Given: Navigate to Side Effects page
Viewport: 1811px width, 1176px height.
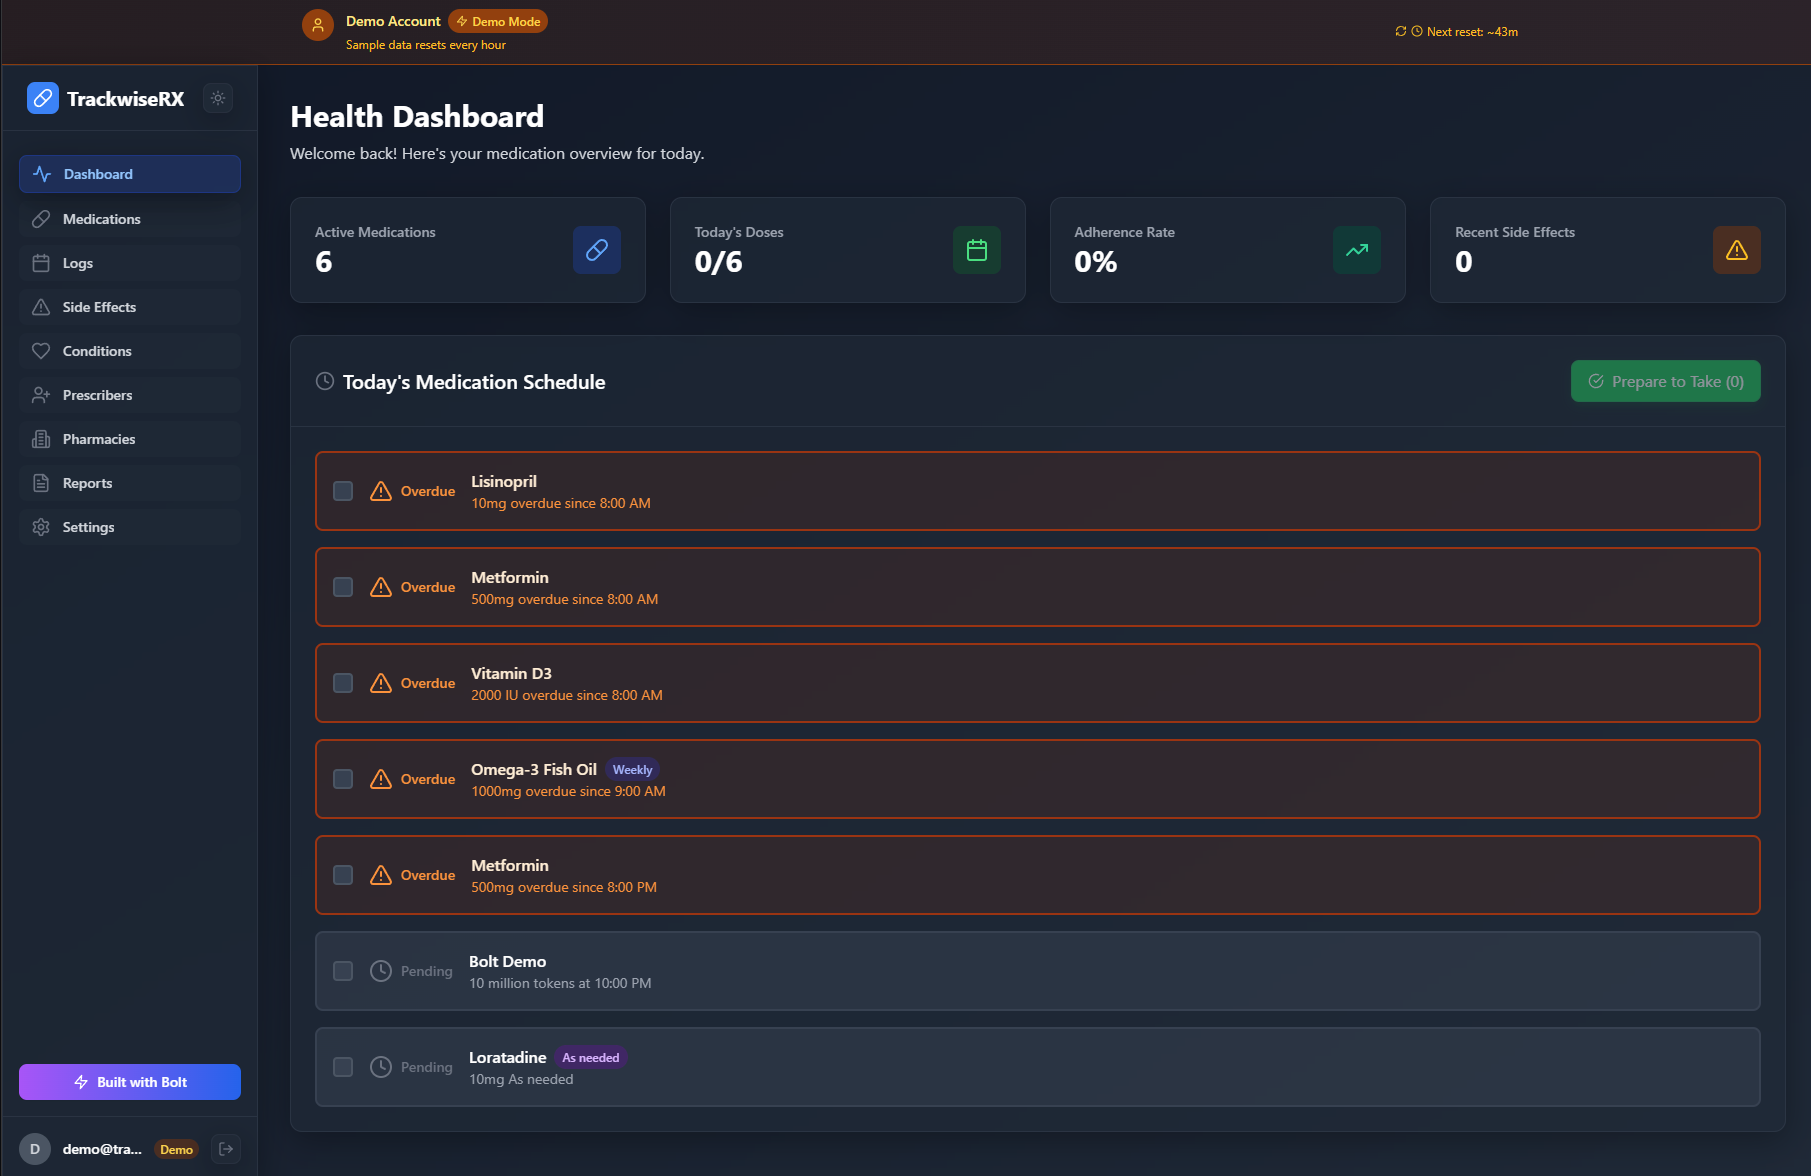Looking at the screenshot, I should (x=130, y=307).
